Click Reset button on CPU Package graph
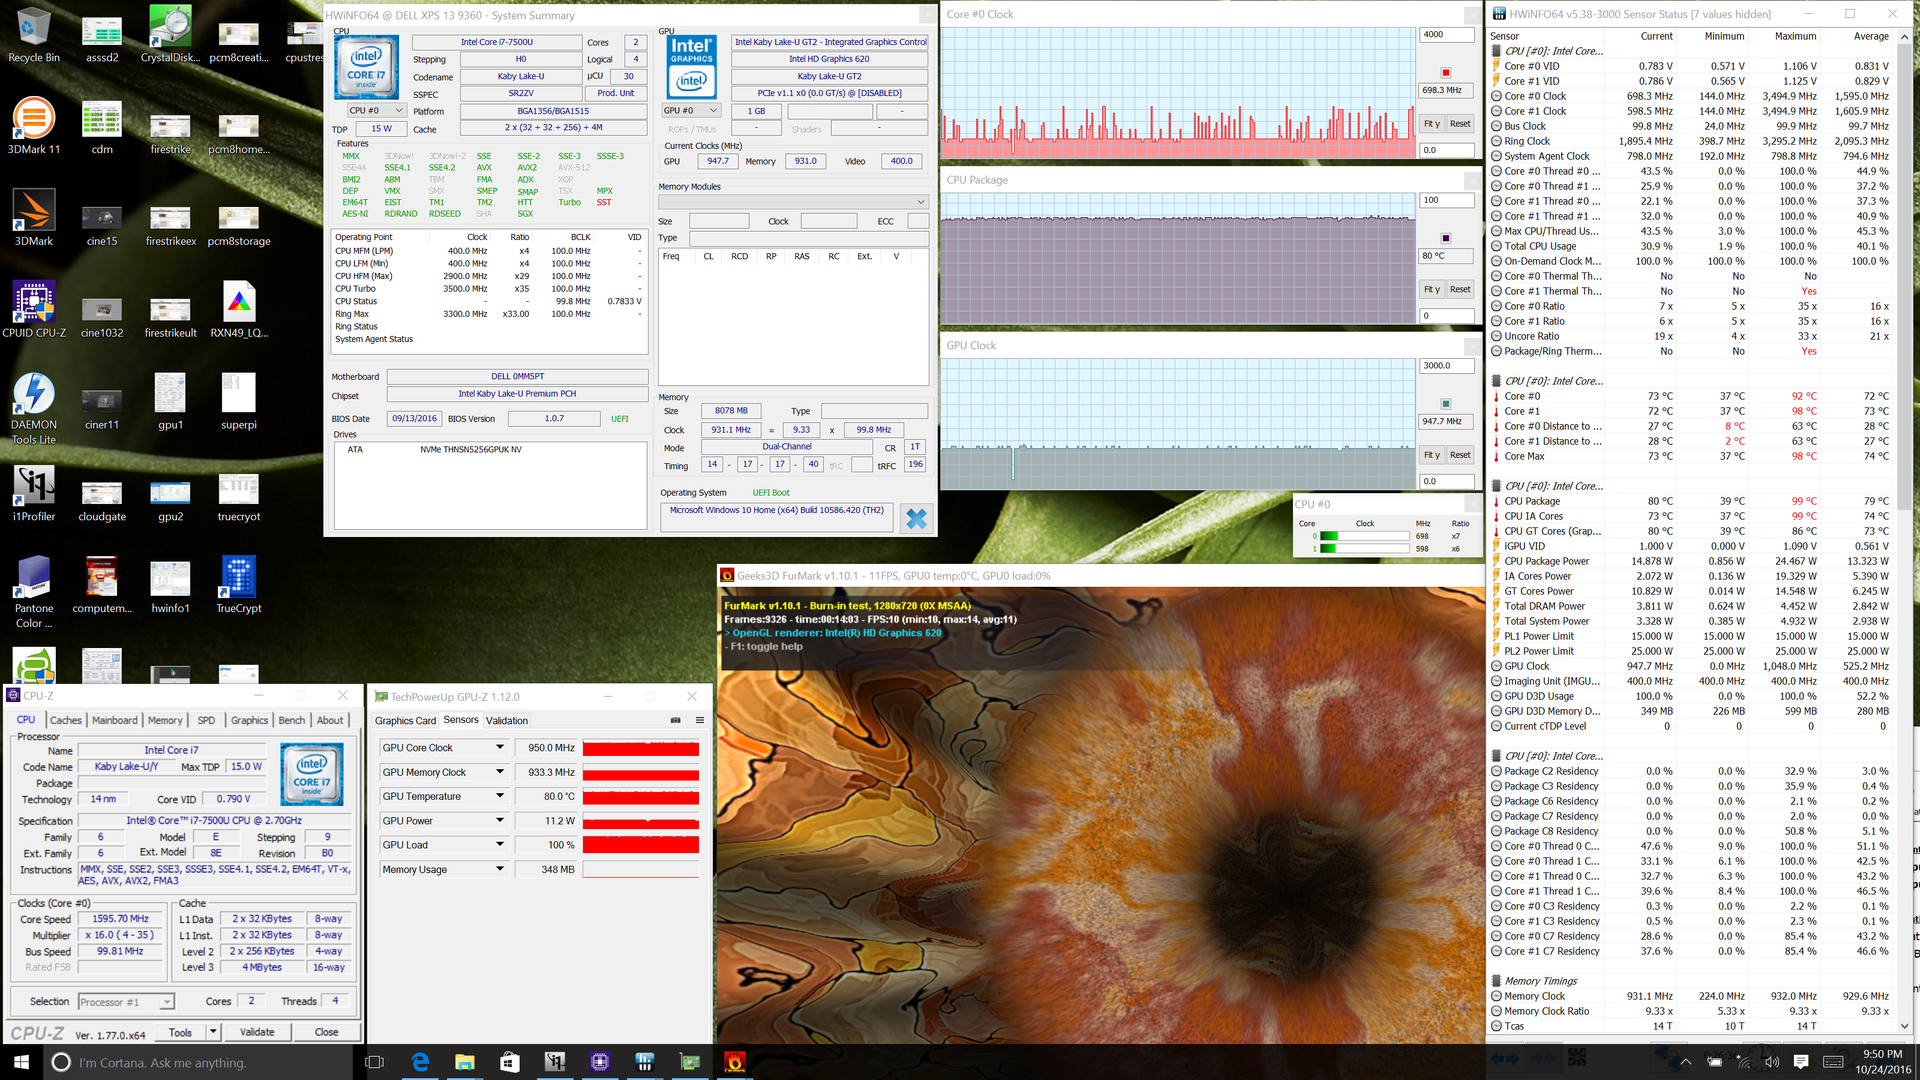 click(1460, 289)
